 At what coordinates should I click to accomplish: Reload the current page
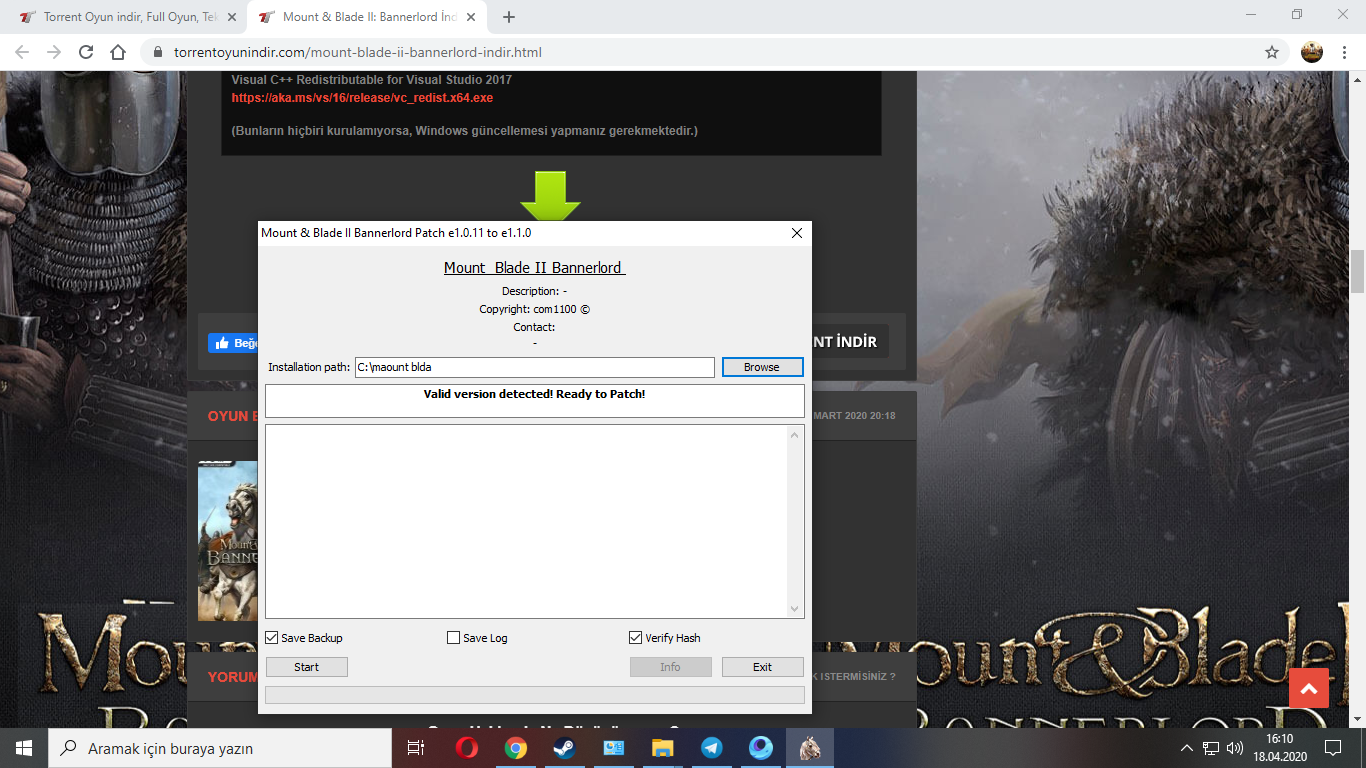[x=86, y=52]
